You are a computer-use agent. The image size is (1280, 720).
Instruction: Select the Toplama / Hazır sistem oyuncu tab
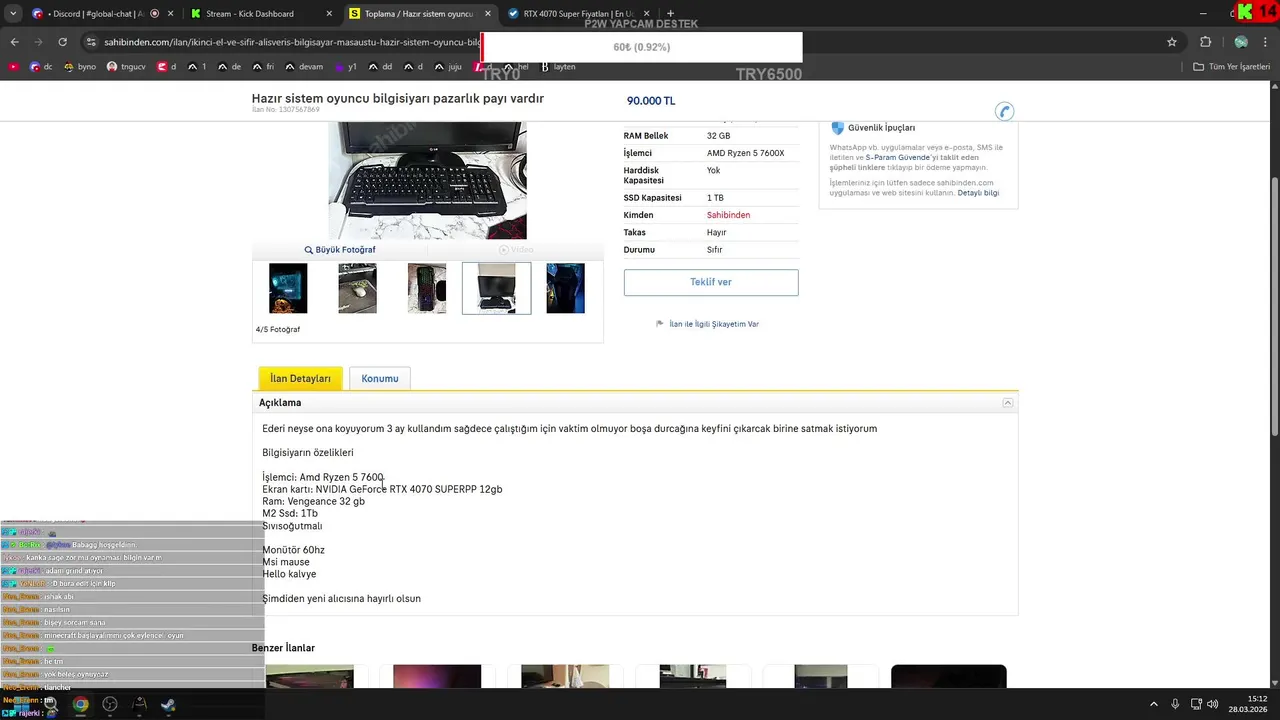coord(418,14)
